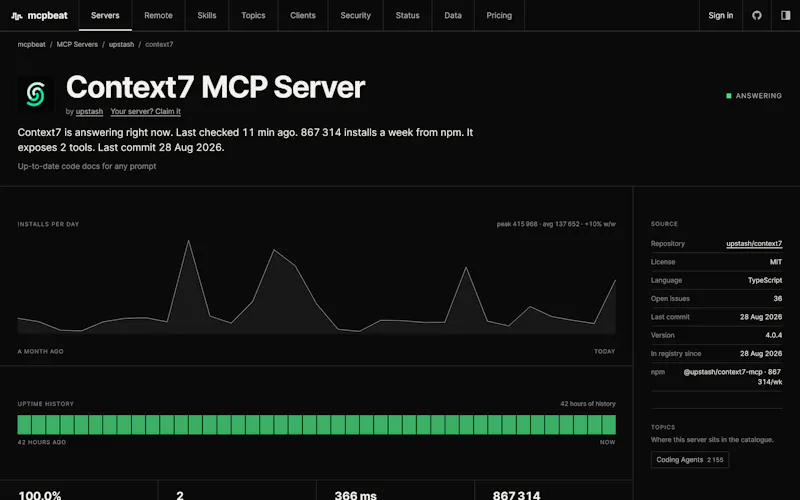Click the context7 breadcrumb item
The width and height of the screenshot is (800, 500).
159,44
